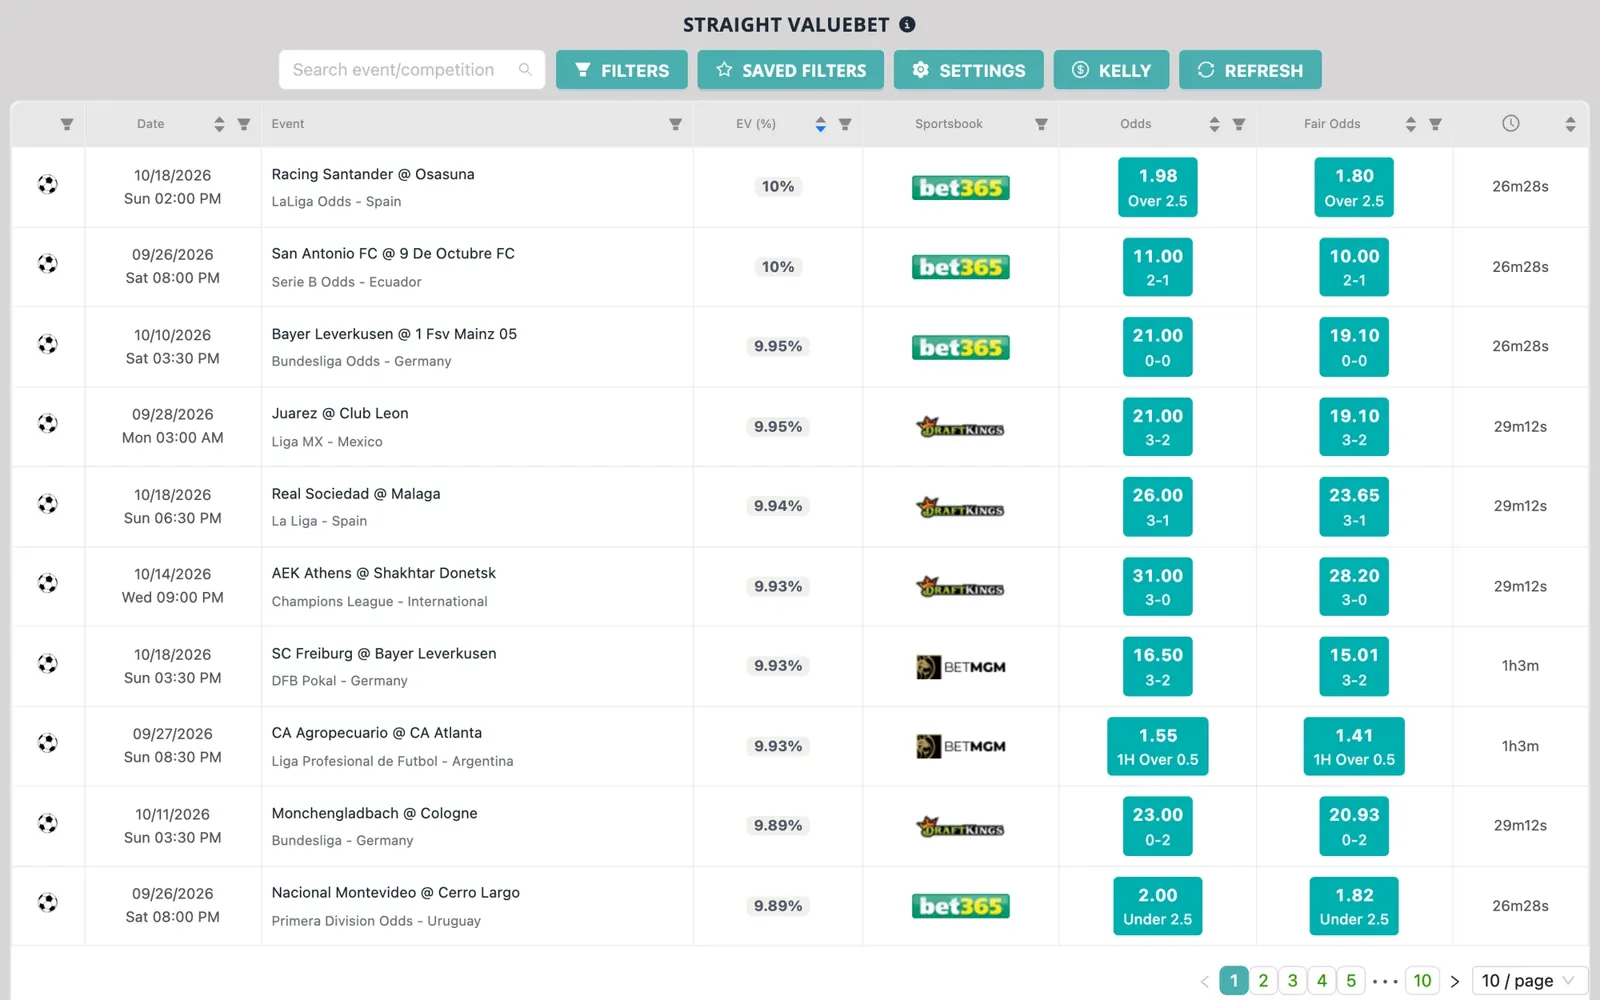The height and width of the screenshot is (1000, 1600).
Task: Go to the next page arrow
Action: click(1455, 981)
